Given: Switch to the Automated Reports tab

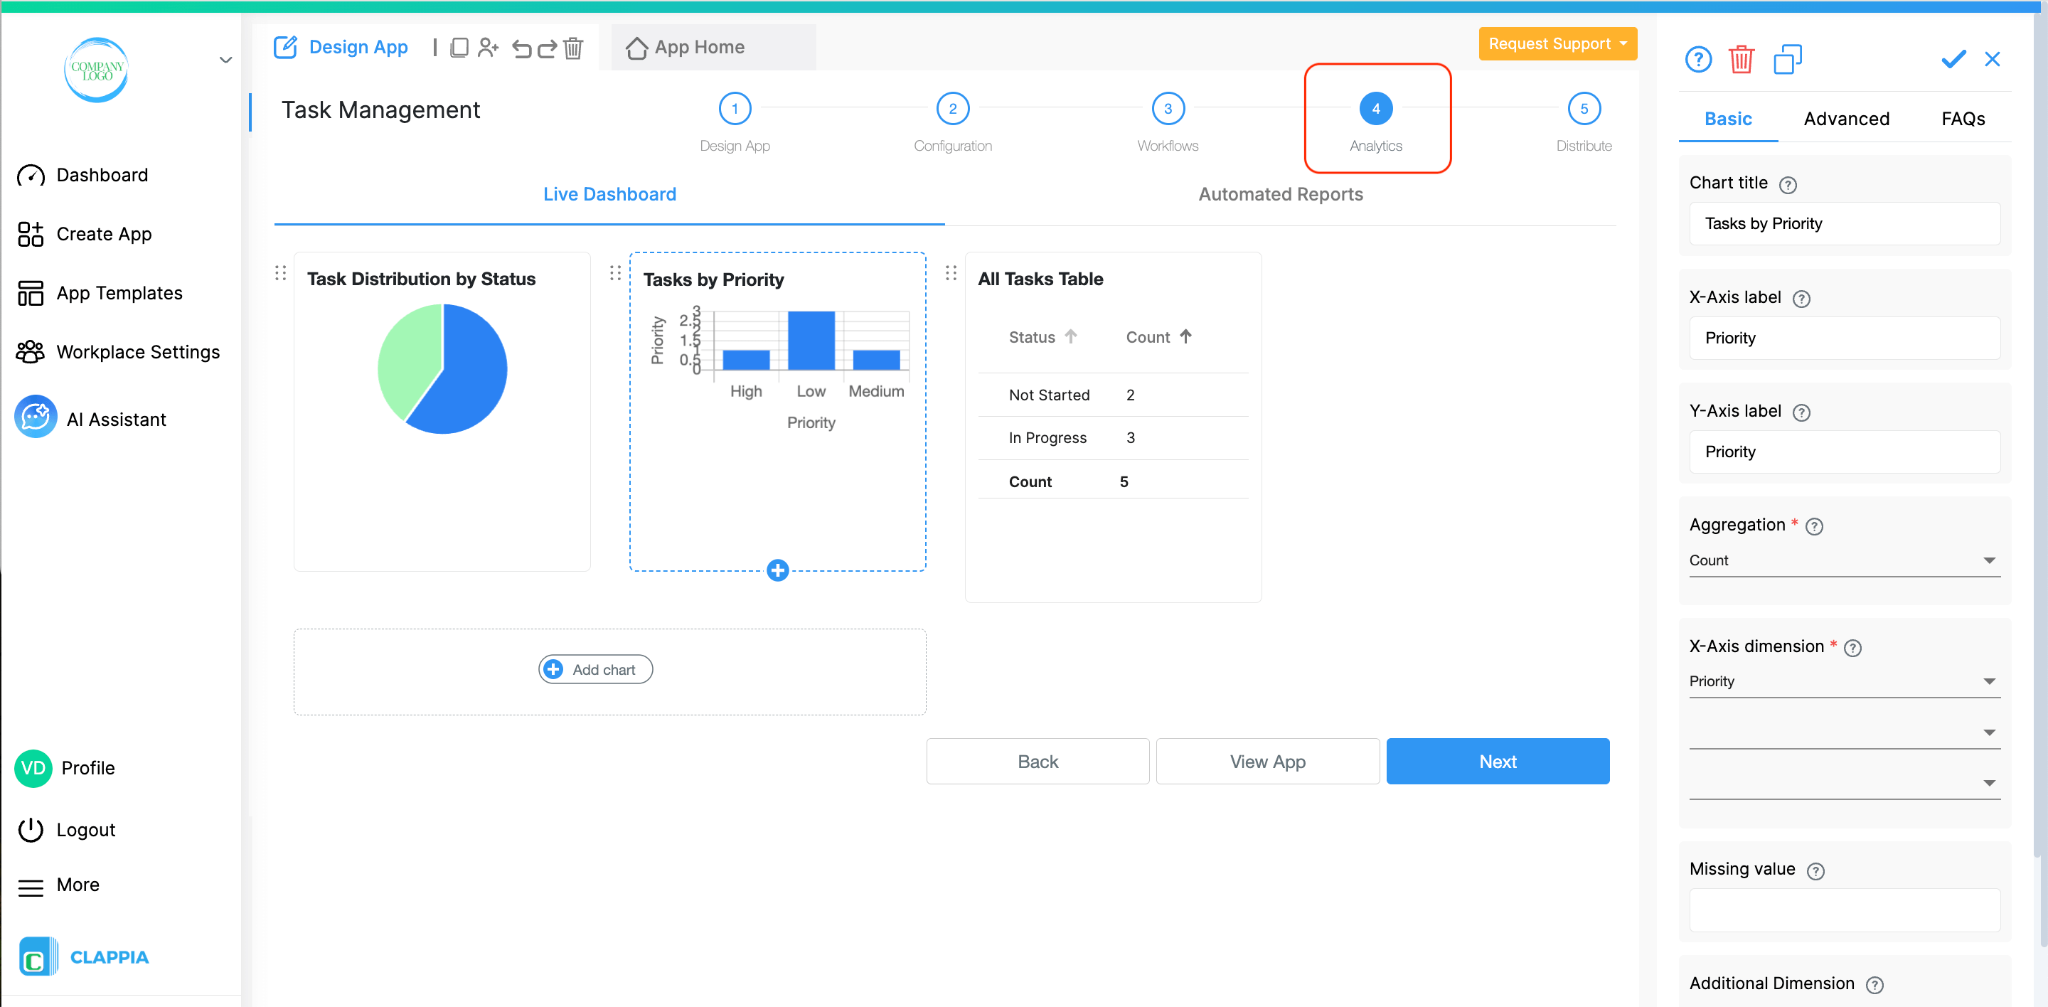Looking at the screenshot, I should (1280, 193).
